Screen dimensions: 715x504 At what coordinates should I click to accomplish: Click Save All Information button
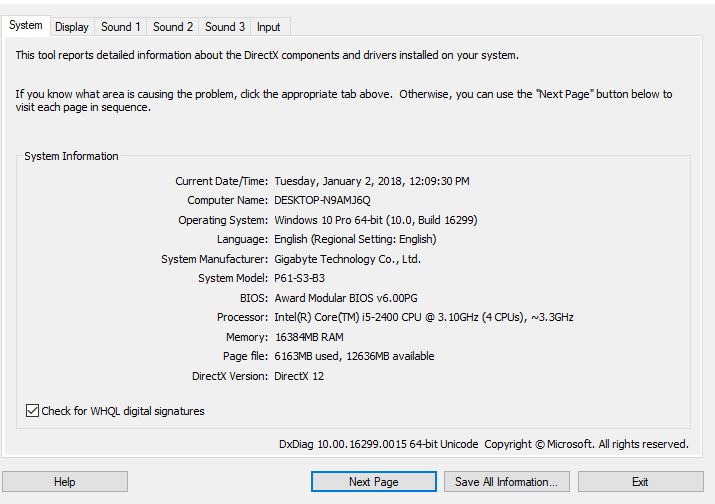(507, 482)
